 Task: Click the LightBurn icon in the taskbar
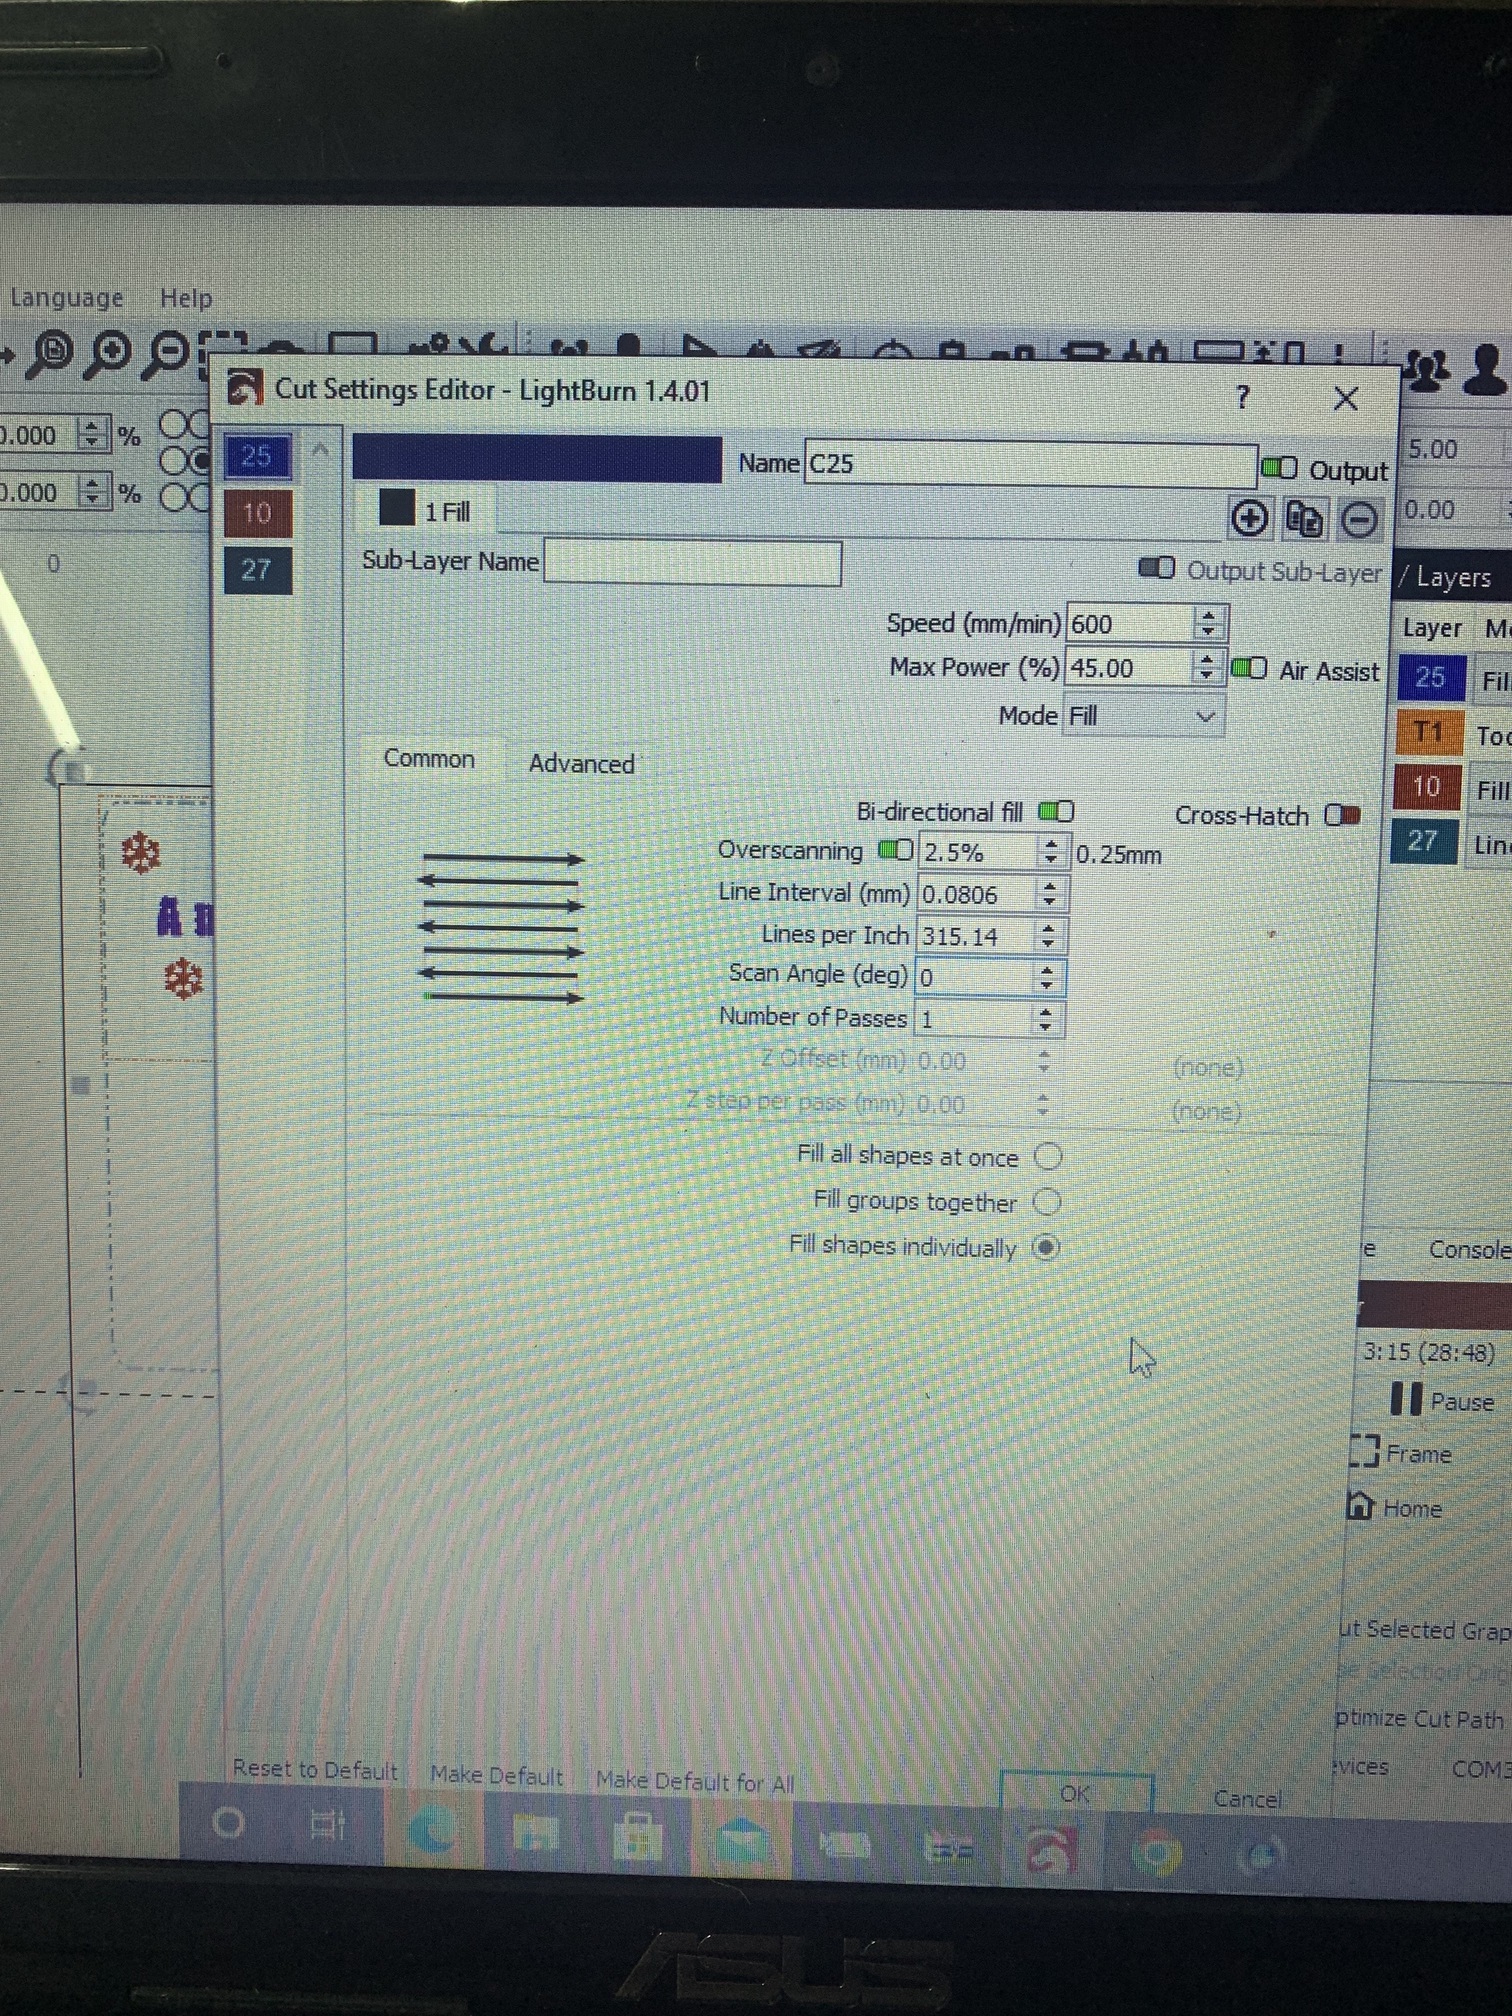[1052, 1850]
